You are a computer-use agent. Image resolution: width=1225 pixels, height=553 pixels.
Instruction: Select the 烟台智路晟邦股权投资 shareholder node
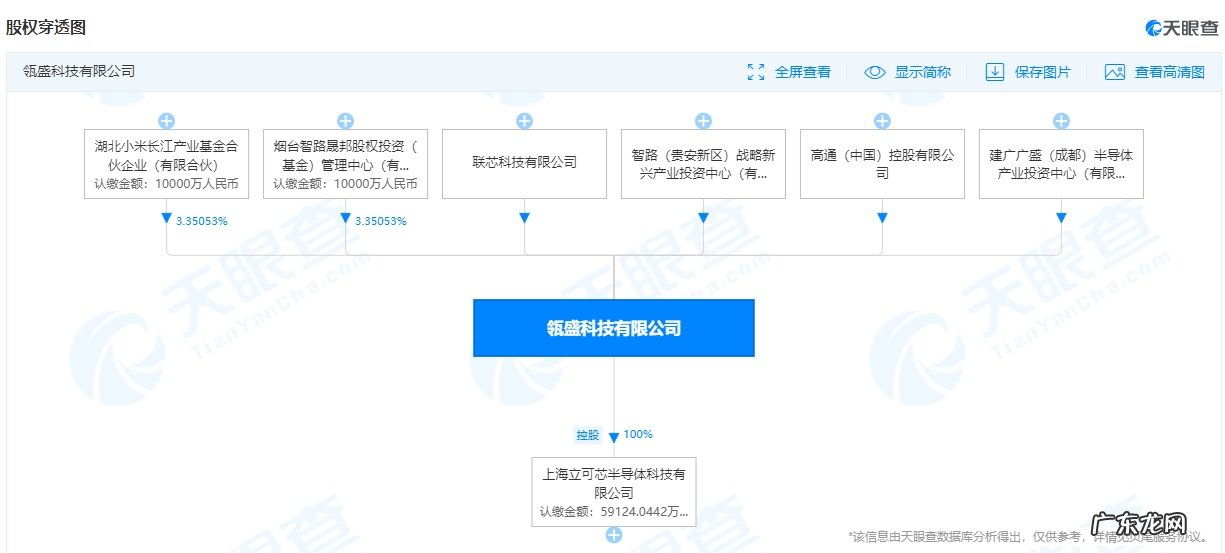click(x=346, y=164)
